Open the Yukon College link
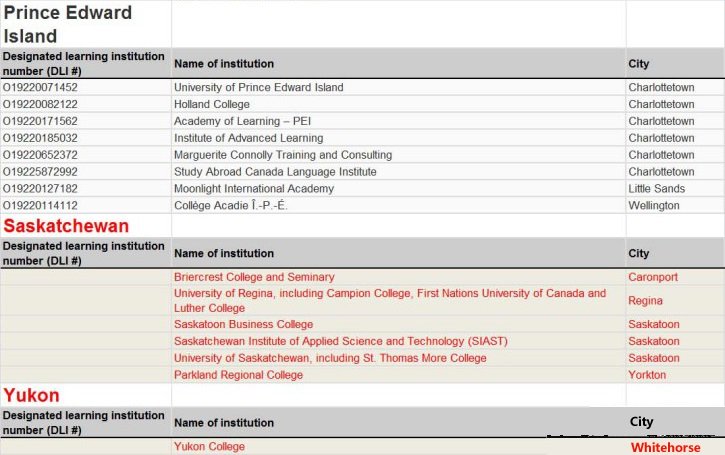This screenshot has width=725, height=455. click(x=209, y=447)
